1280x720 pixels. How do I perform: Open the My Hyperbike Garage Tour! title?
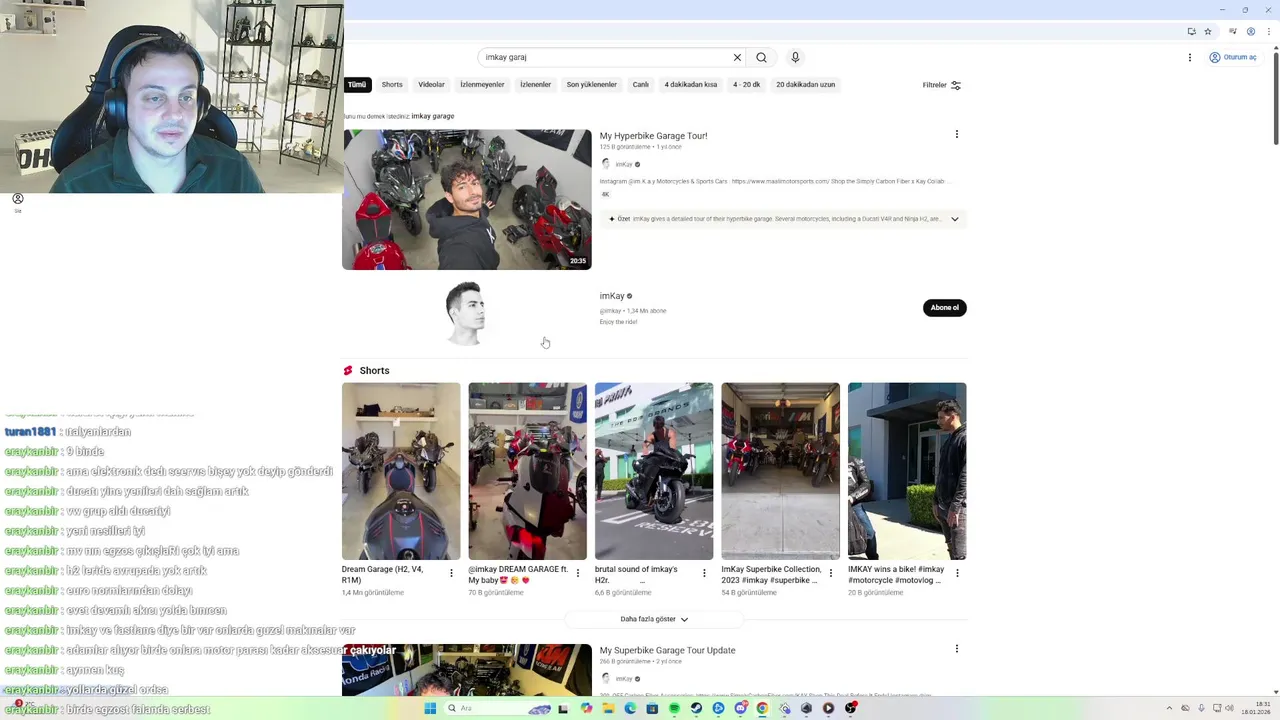(653, 136)
